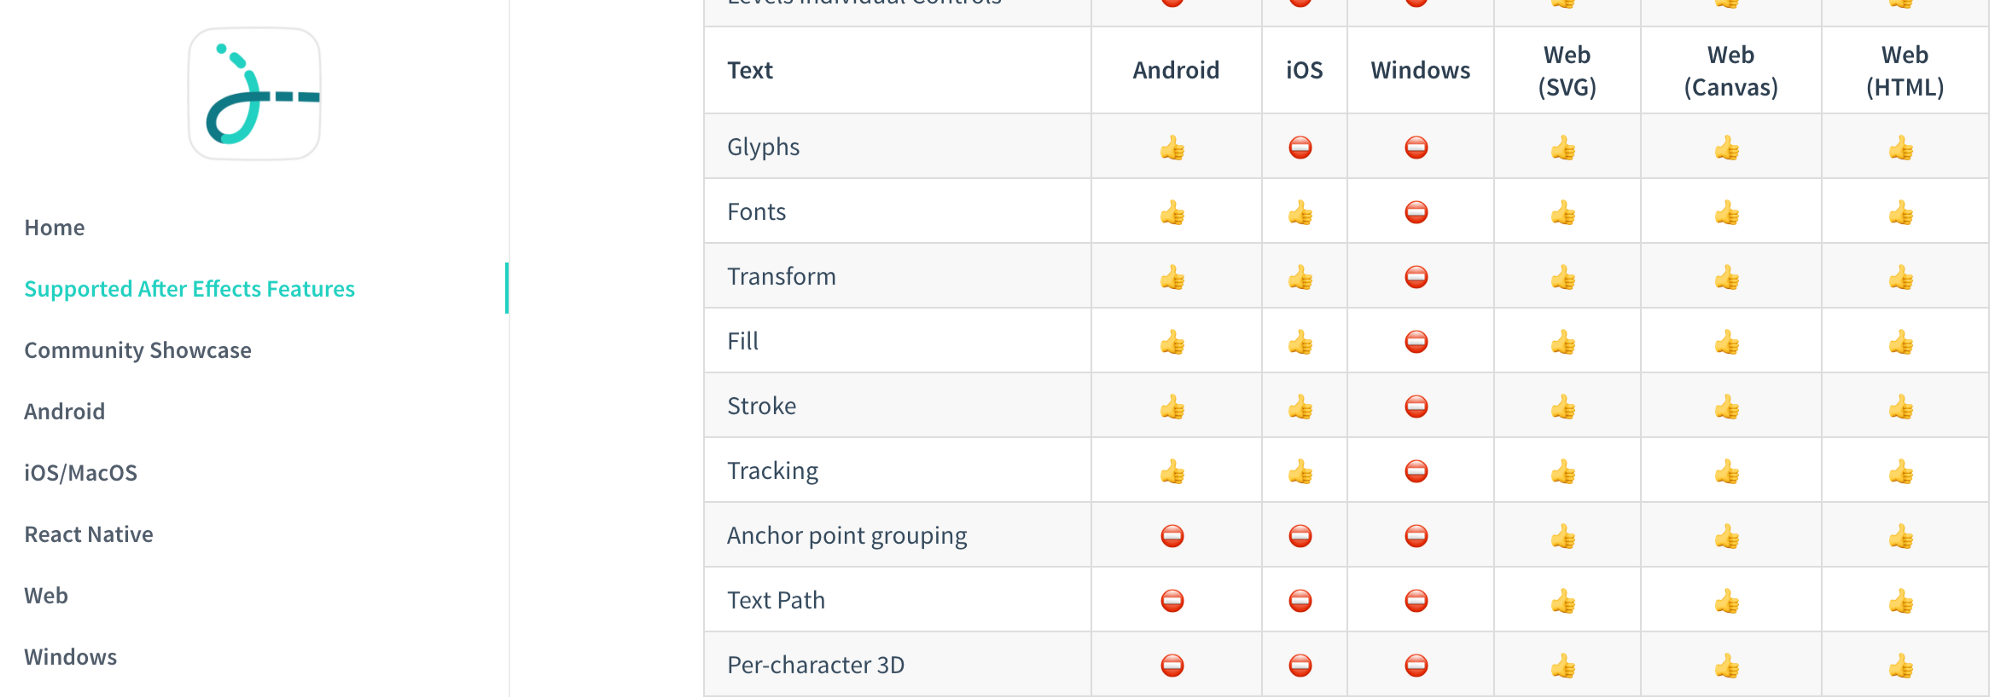The width and height of the screenshot is (2000, 697).
Task: Click the Tracking Windows unsupported icon
Action: (x=1416, y=472)
